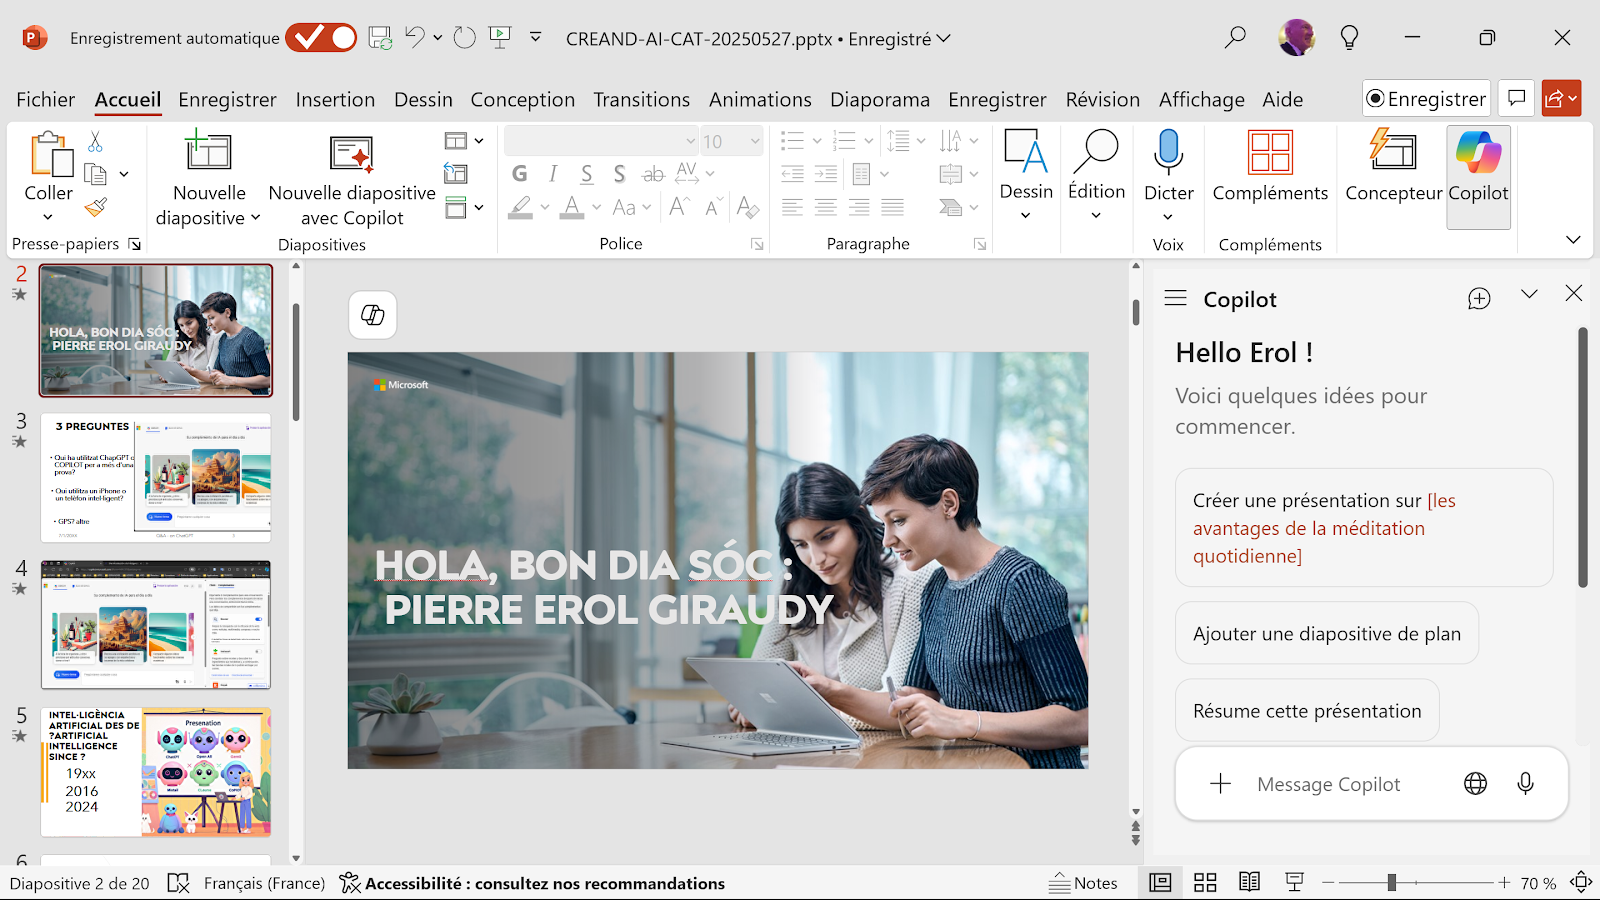Expand the Dicter dropdown arrow

pos(1168,217)
